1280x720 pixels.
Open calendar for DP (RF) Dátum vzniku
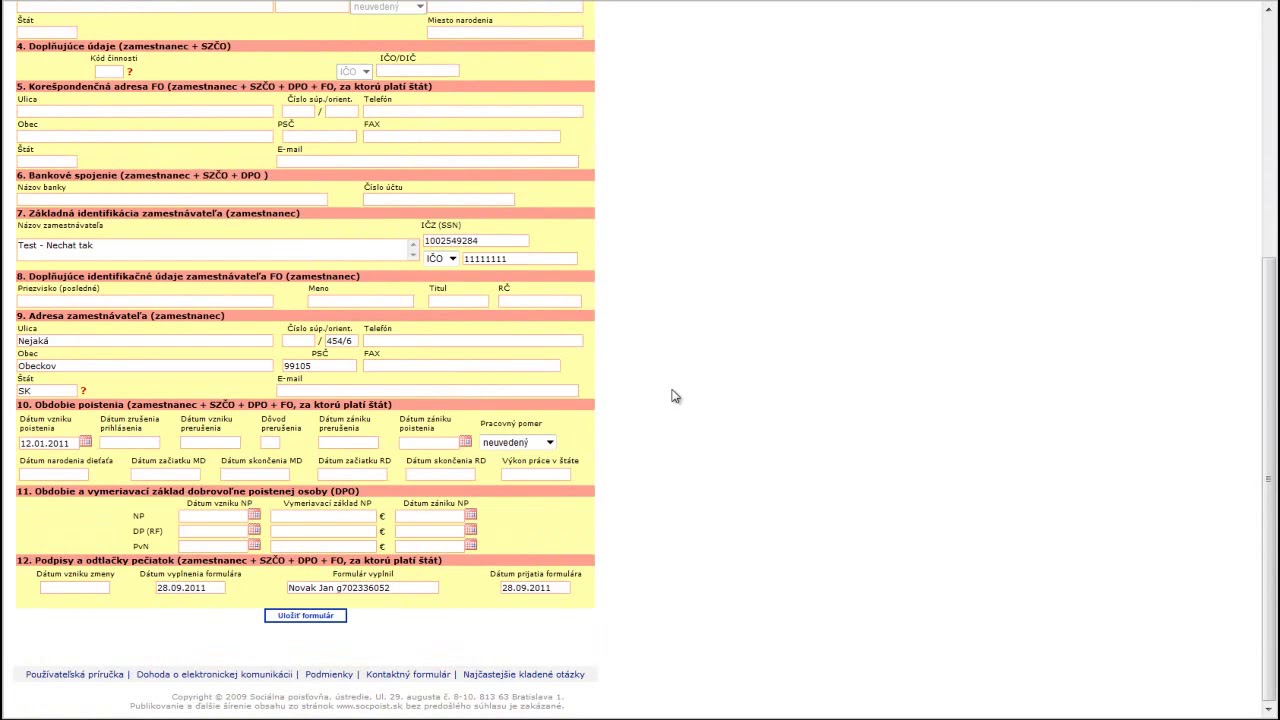point(254,530)
